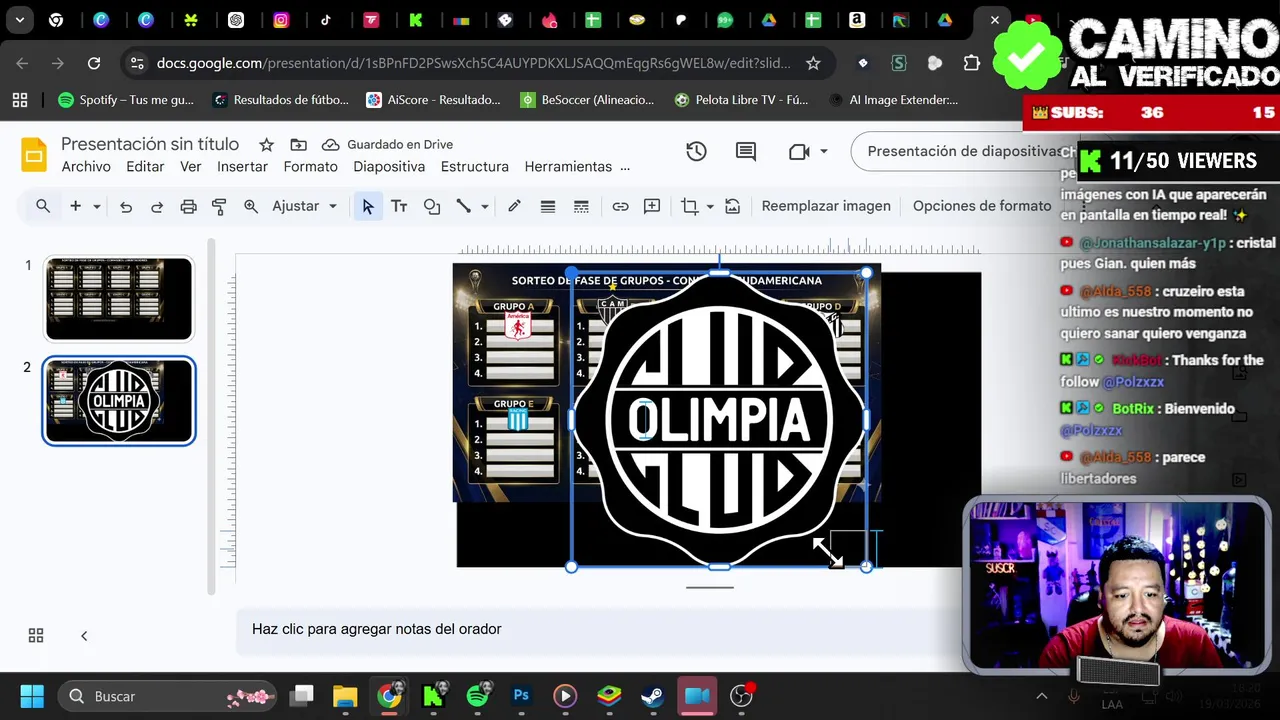Start Presentación de diapositivas
The height and width of the screenshot is (720, 1280).
pos(964,151)
